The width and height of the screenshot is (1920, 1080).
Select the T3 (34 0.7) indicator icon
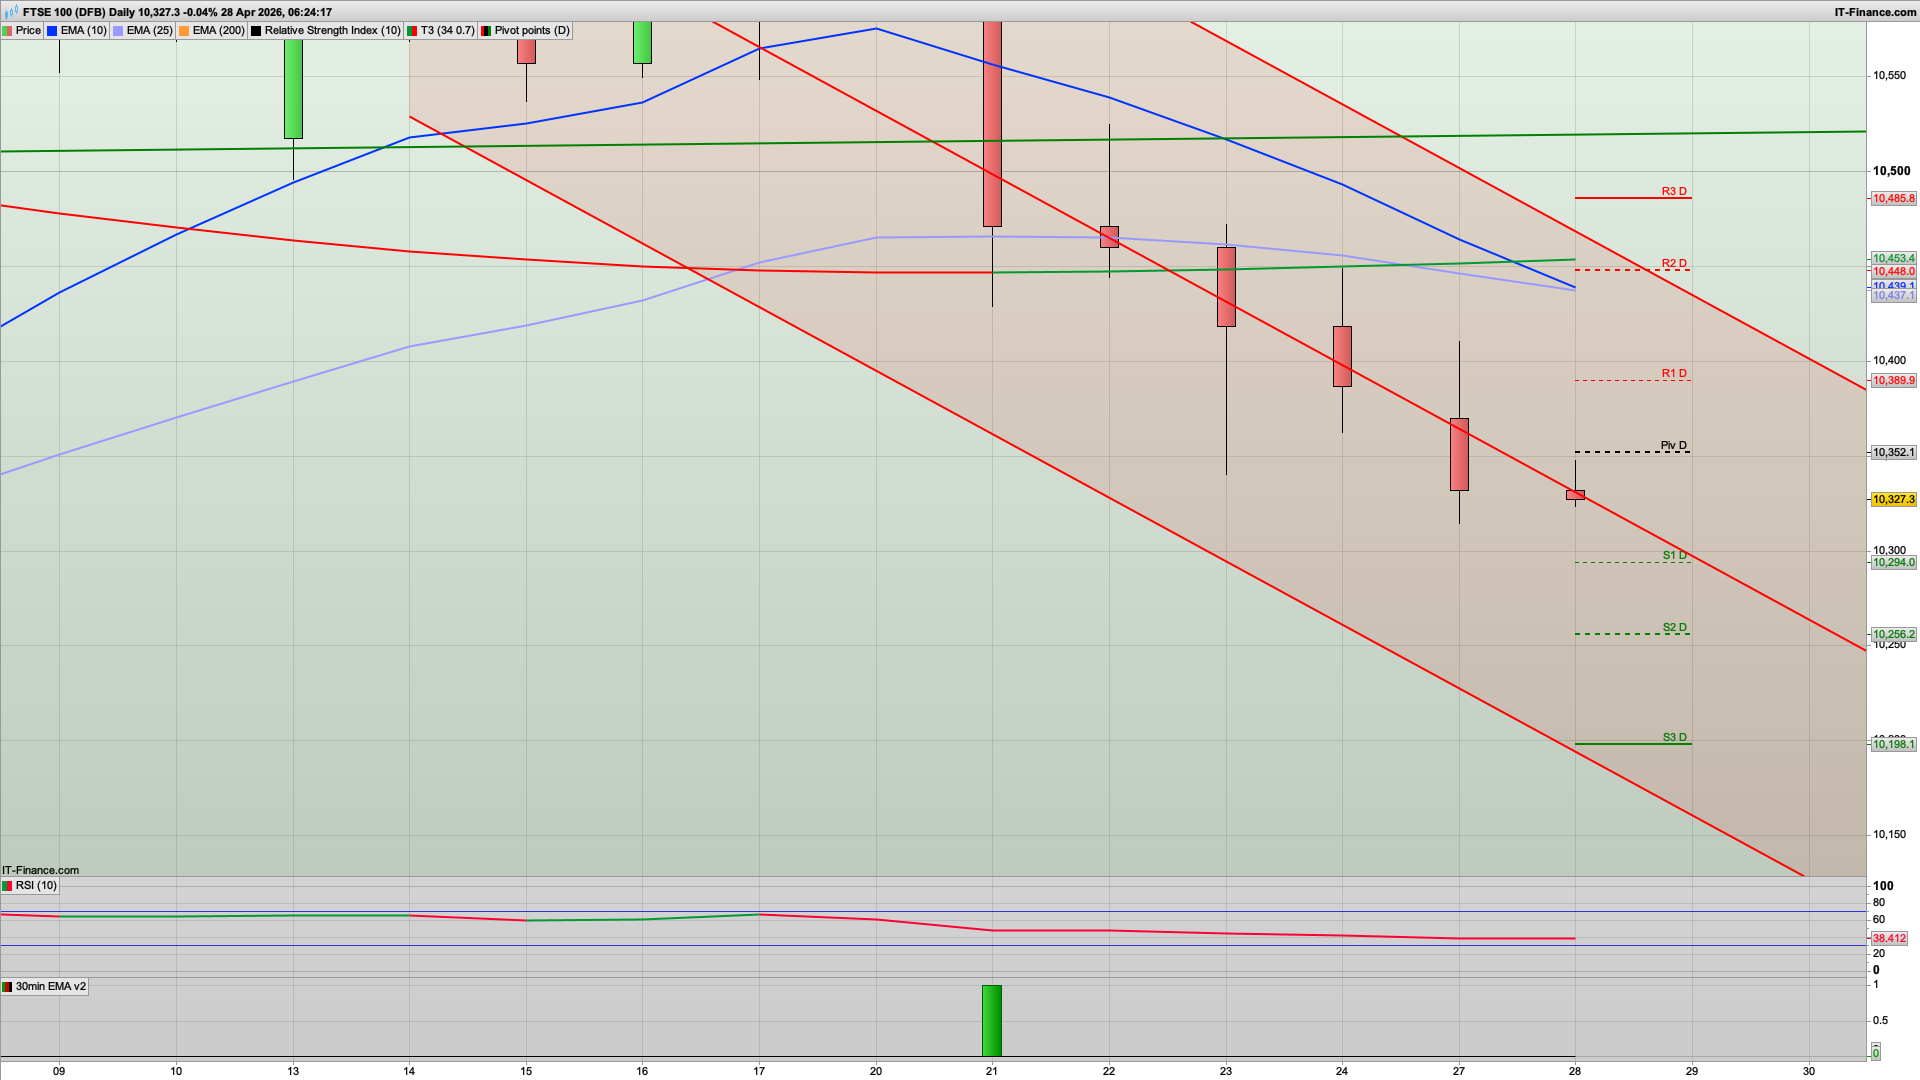pos(412,30)
